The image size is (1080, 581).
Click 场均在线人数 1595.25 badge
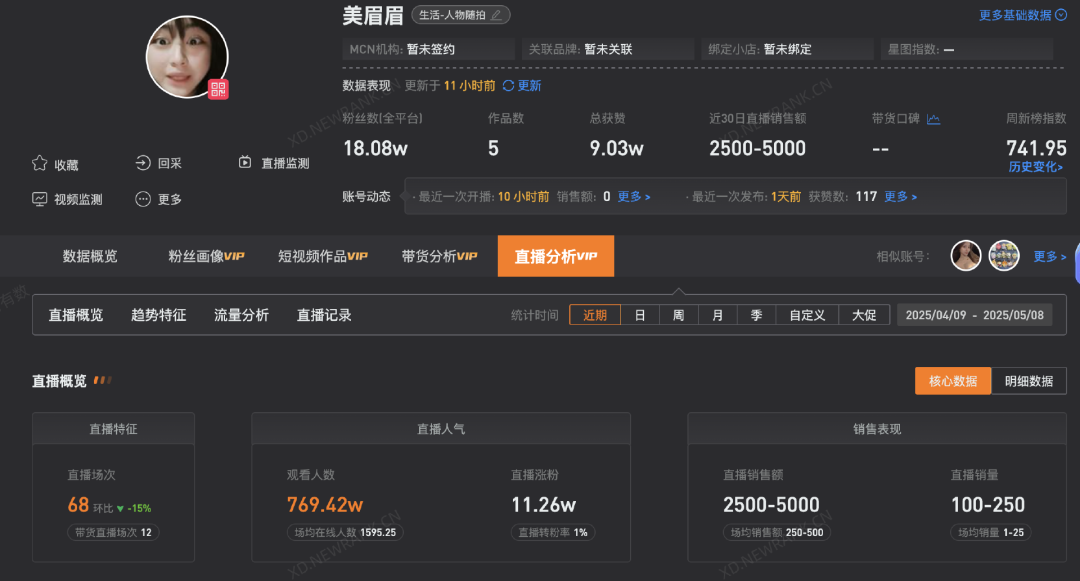pyautogui.click(x=345, y=532)
